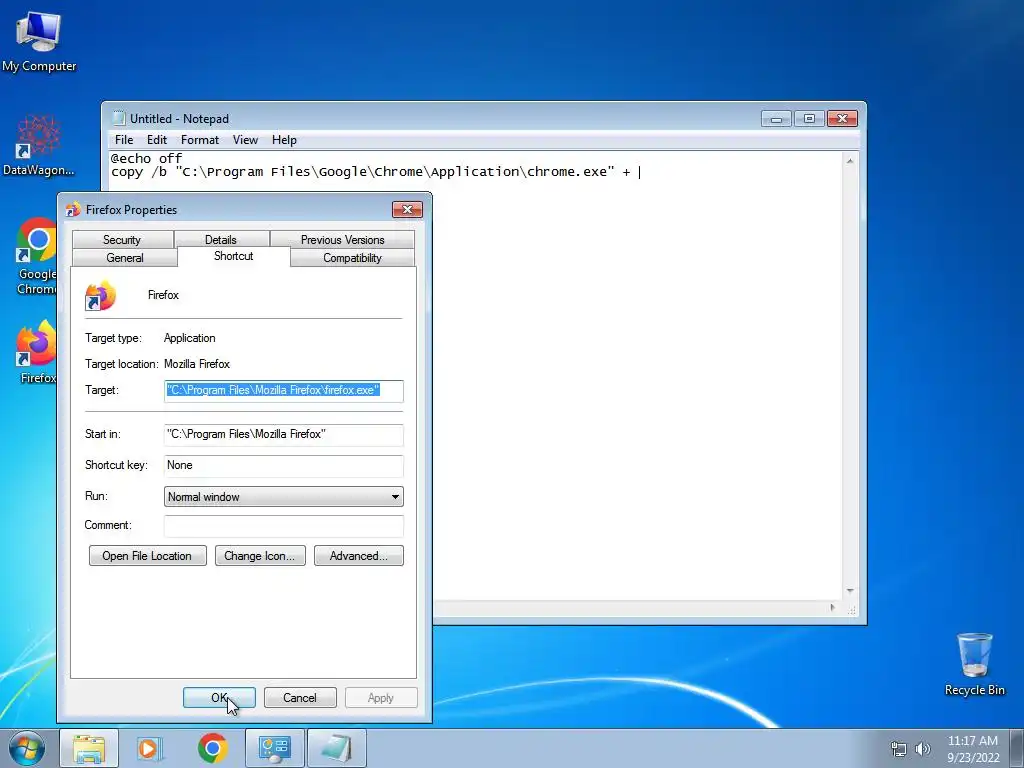Image resolution: width=1024 pixels, height=768 pixels.
Task: Click the Firefox Properties title bar icon
Action: coord(72,210)
